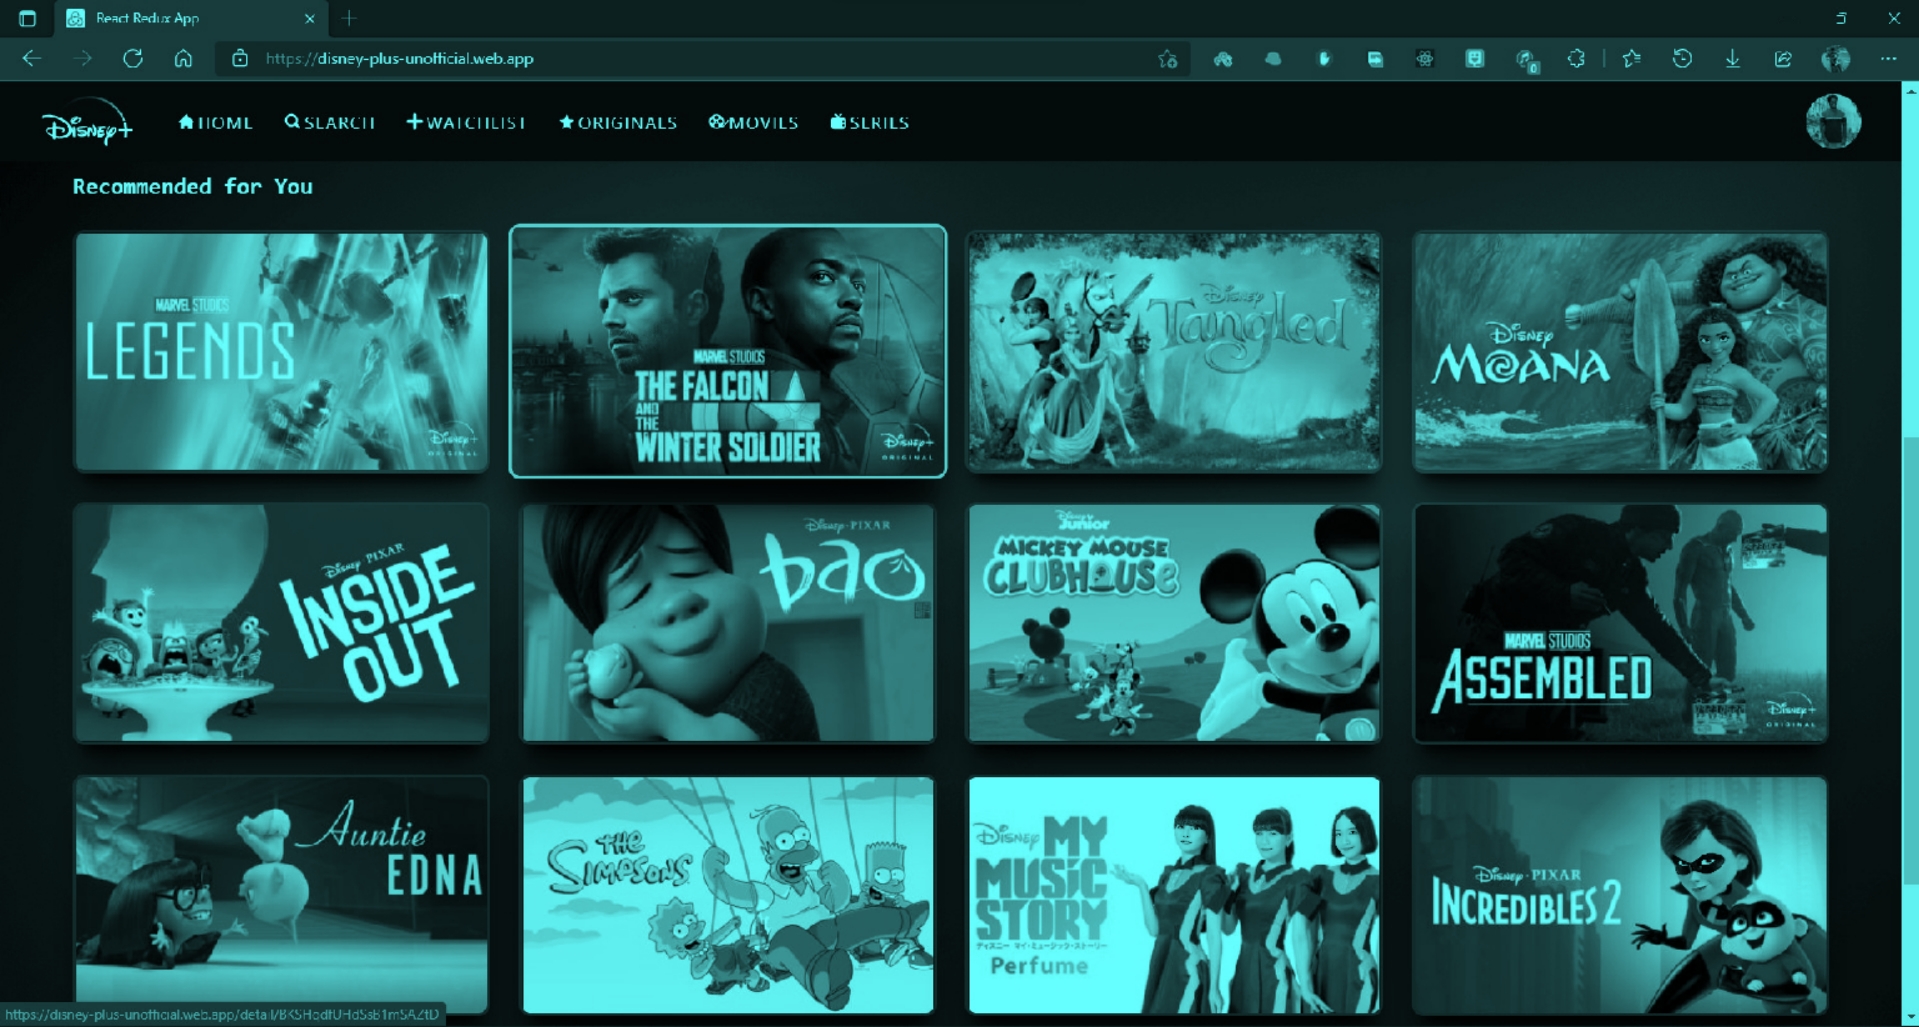Click the Home navigation link
The width and height of the screenshot is (1919, 1027).
point(215,123)
